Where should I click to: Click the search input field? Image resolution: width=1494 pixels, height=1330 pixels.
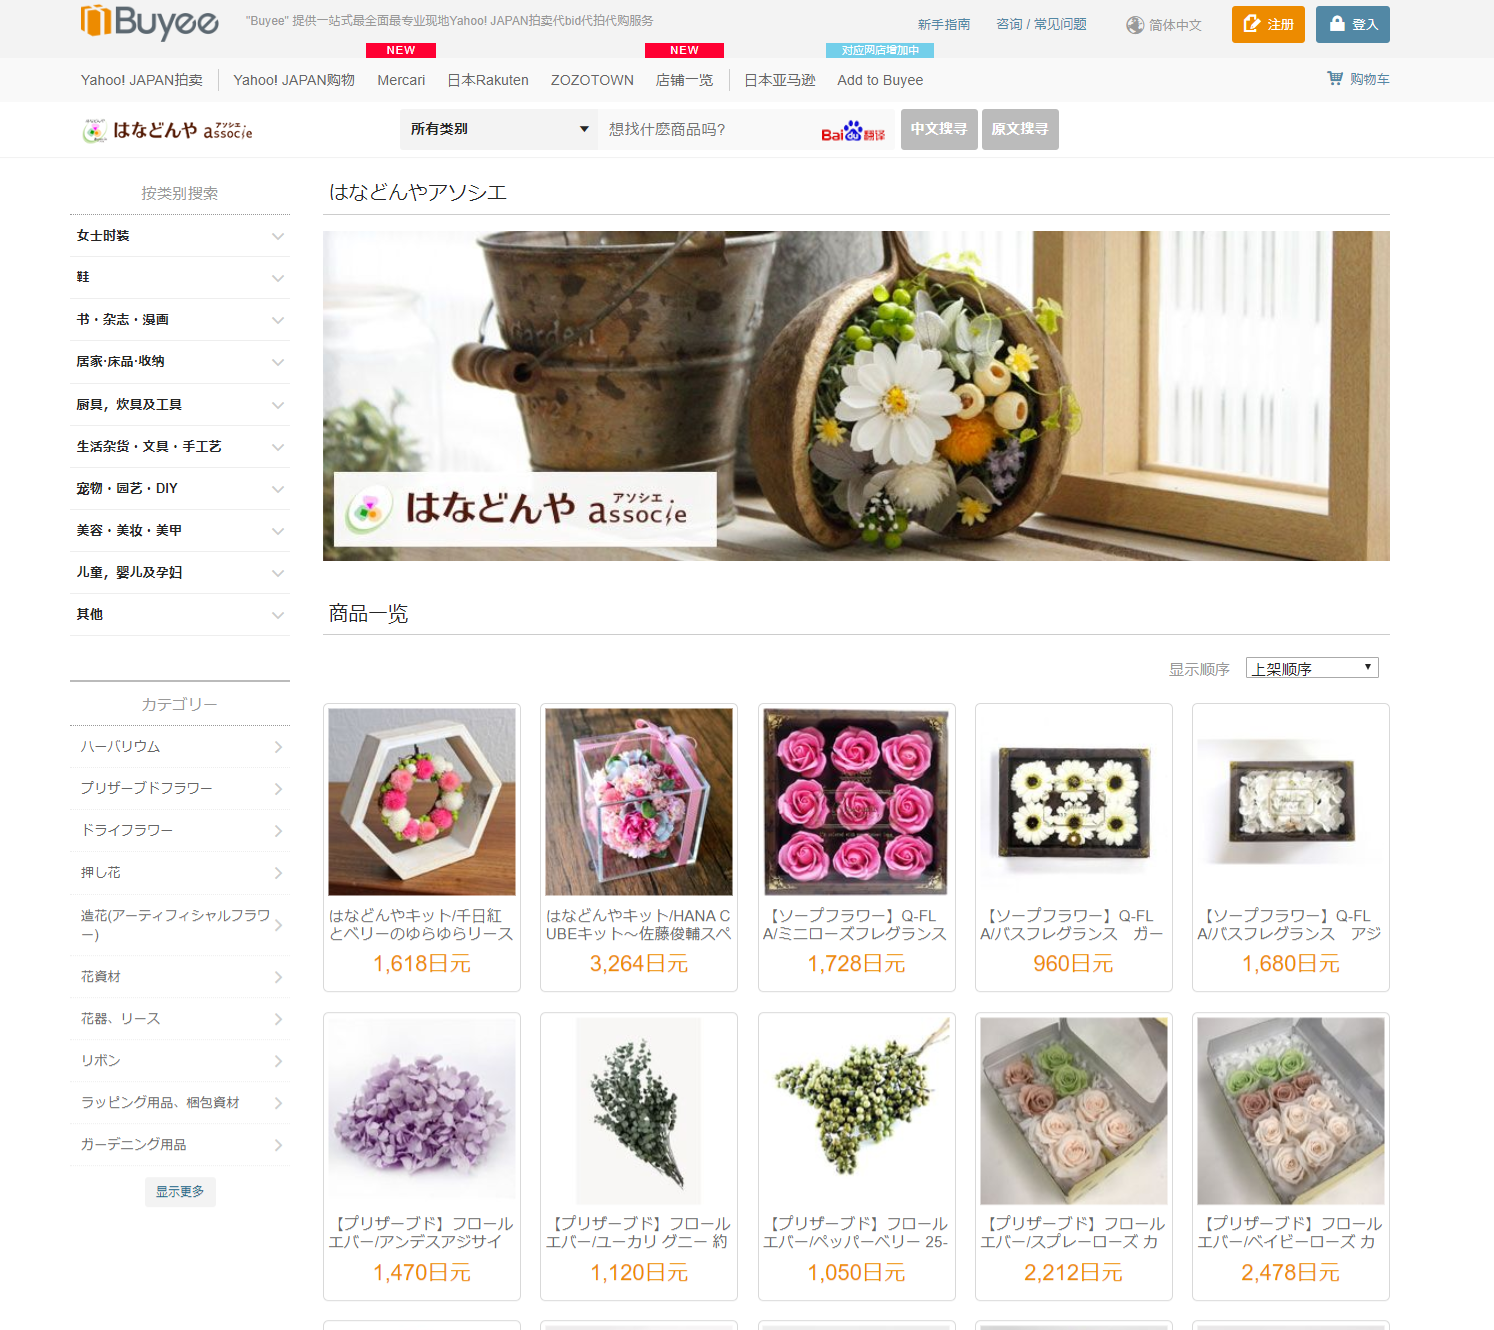[708, 129]
